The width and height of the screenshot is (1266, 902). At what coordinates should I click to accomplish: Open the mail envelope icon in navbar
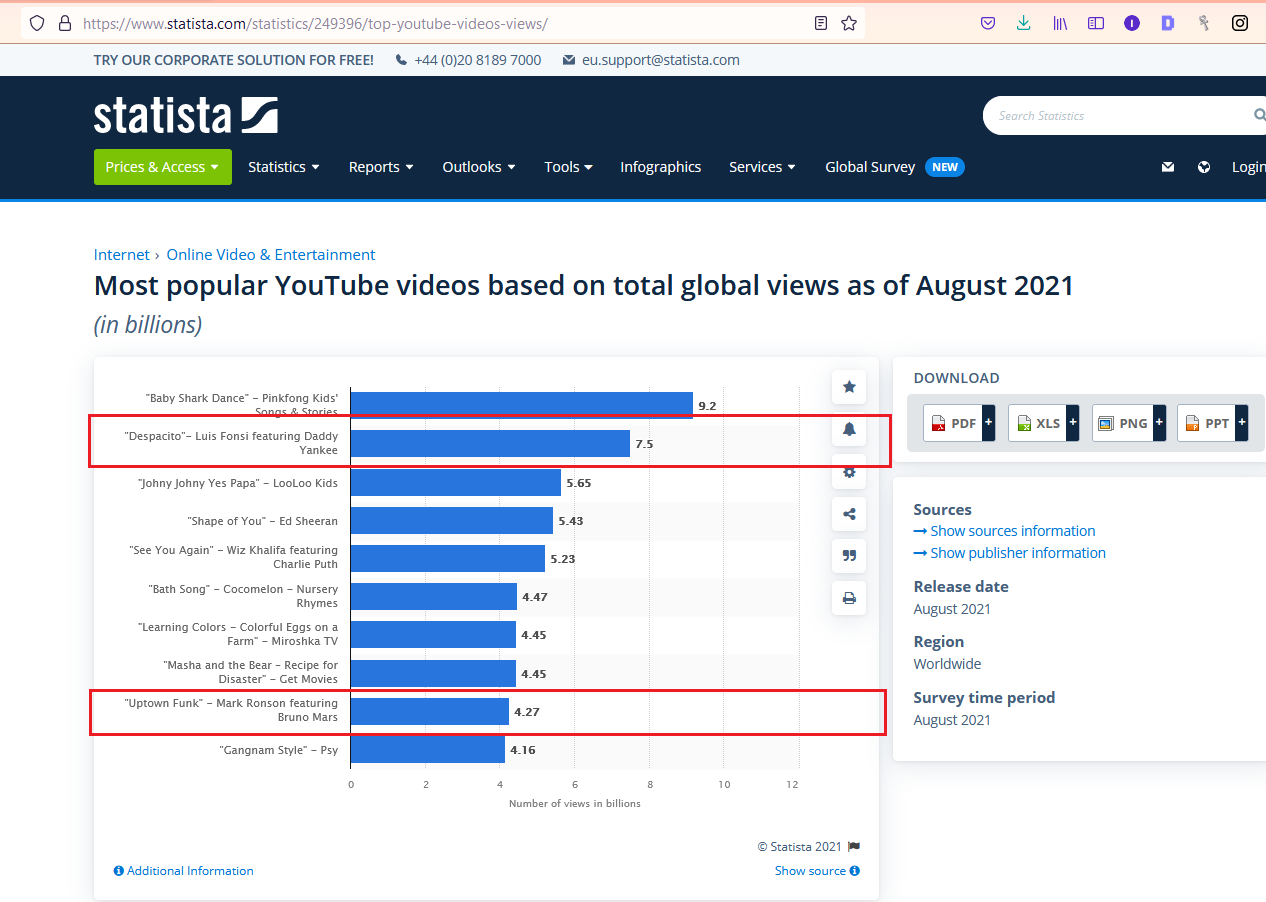1168,167
